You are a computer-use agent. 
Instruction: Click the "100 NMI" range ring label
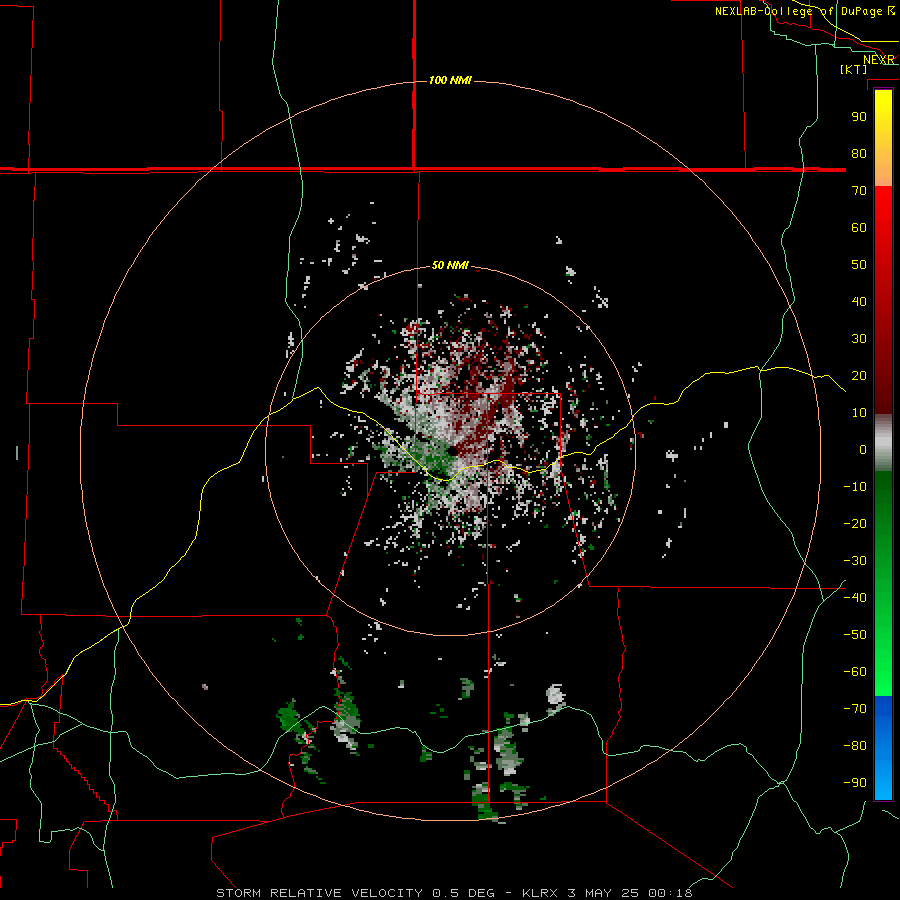[x=450, y=80]
